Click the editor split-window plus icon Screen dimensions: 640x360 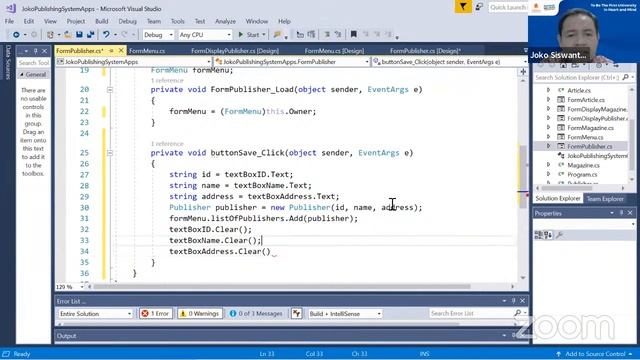pos(523,72)
